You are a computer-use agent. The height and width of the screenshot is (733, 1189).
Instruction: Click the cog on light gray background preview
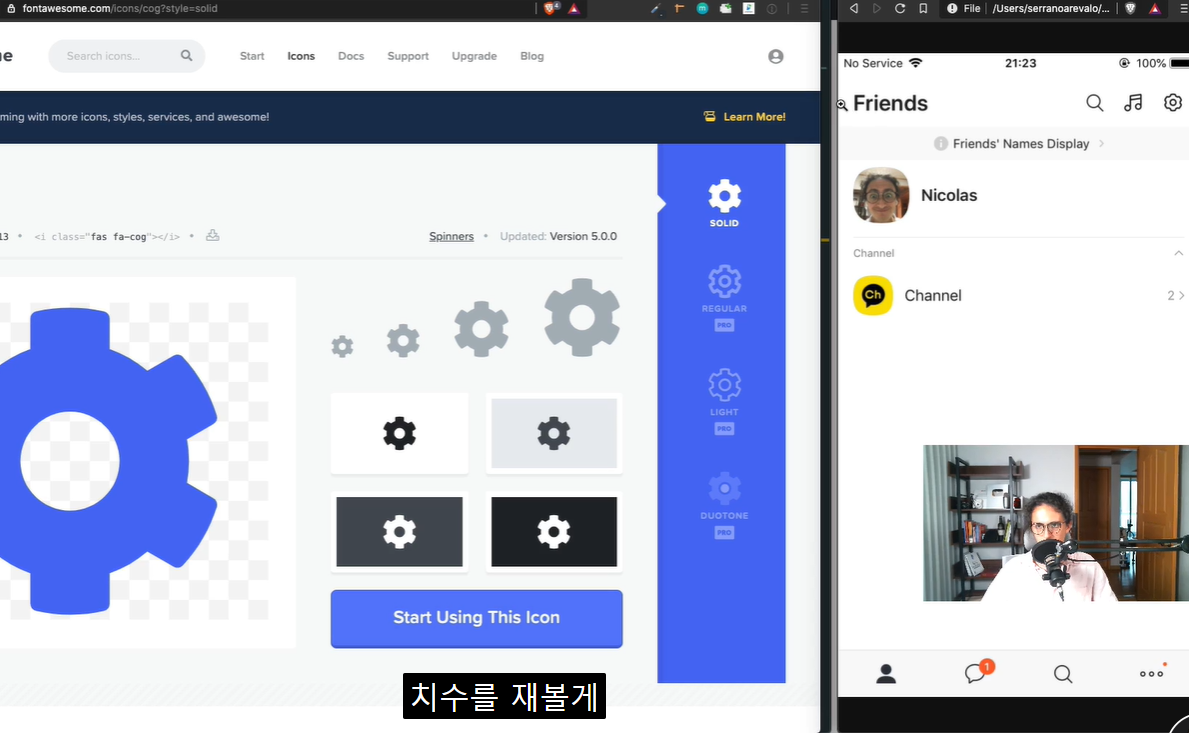click(554, 434)
